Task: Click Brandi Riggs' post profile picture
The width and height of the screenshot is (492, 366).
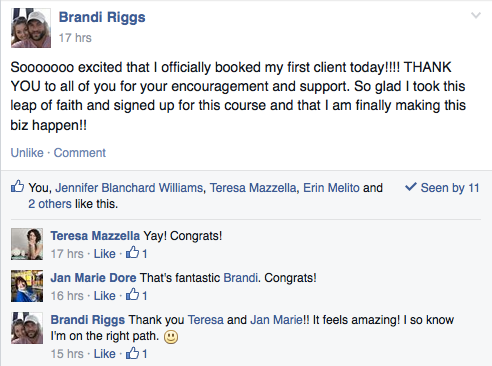Action: [x=31, y=28]
